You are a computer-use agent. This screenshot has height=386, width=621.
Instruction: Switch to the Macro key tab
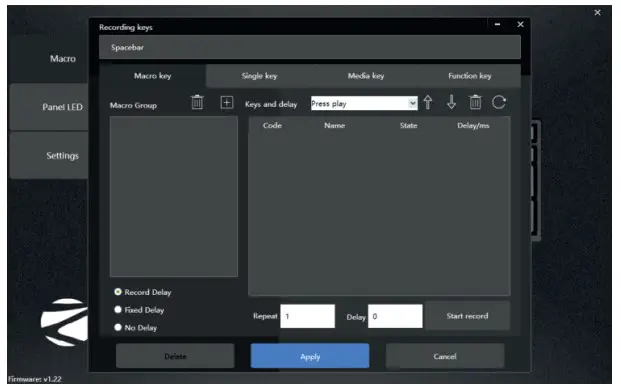coord(152,76)
